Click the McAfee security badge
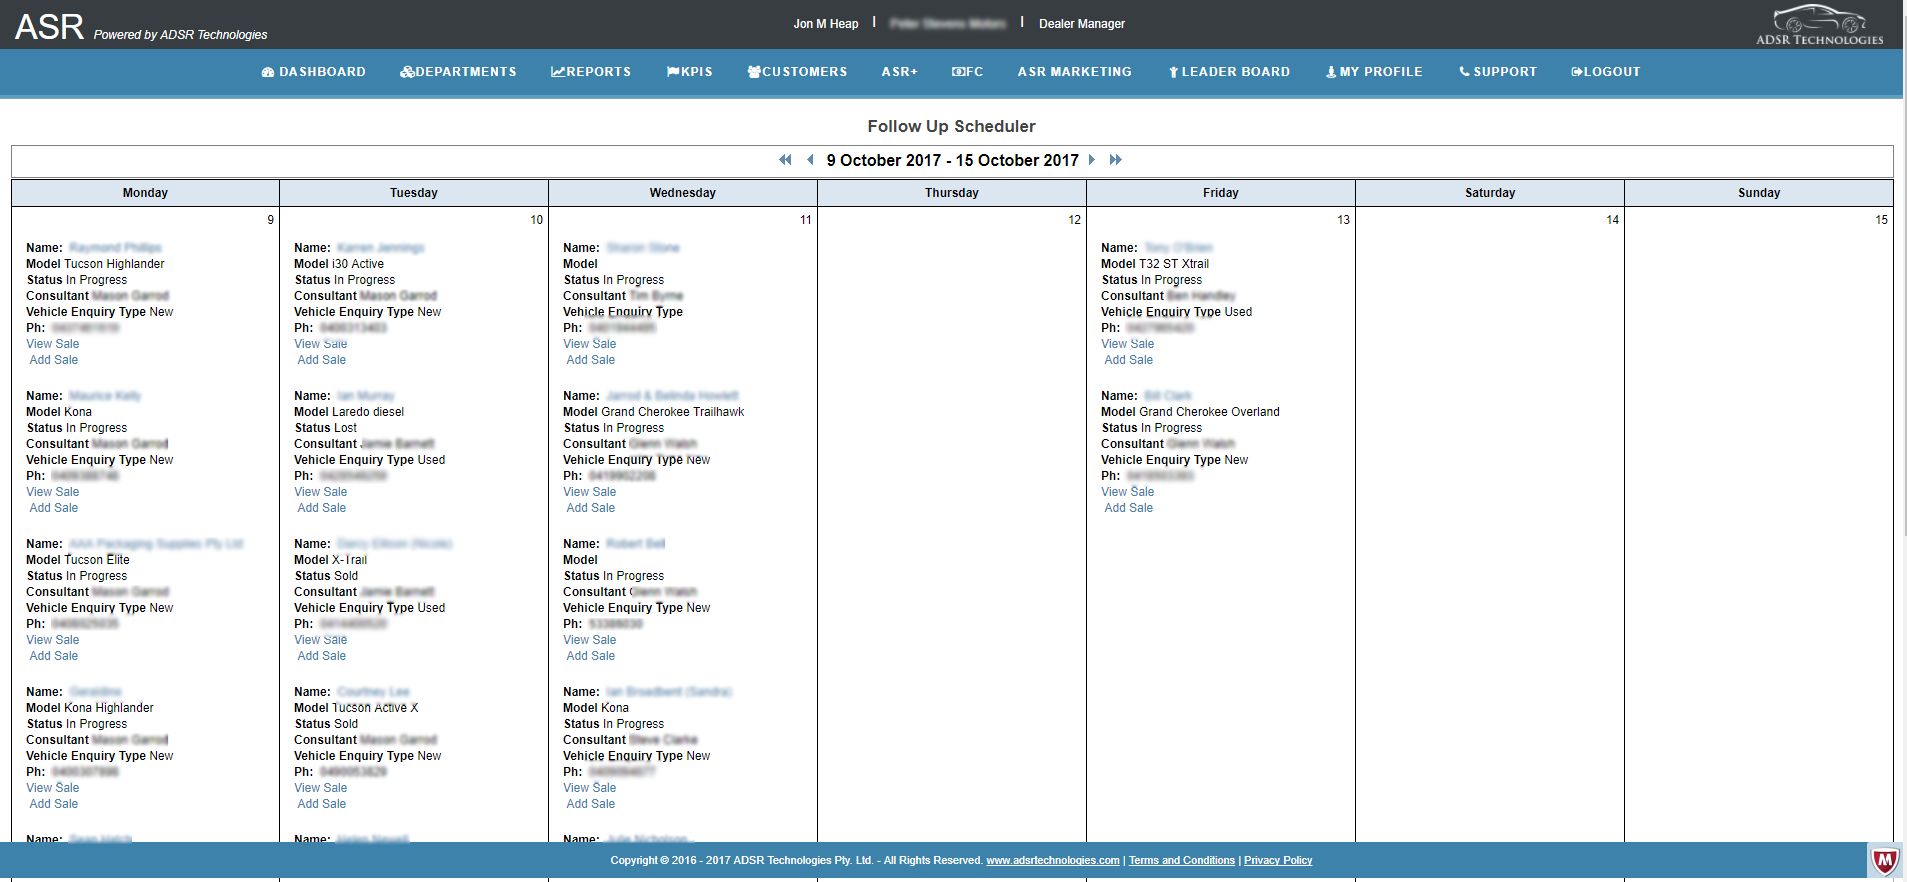This screenshot has width=1907, height=882. coord(1884,860)
